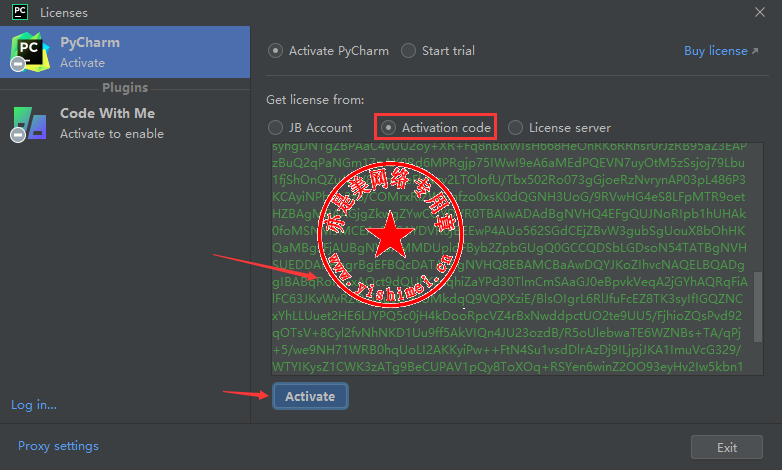The width and height of the screenshot is (782, 470).
Task: Click the 'Get license from:' label
Action: click(x=315, y=100)
